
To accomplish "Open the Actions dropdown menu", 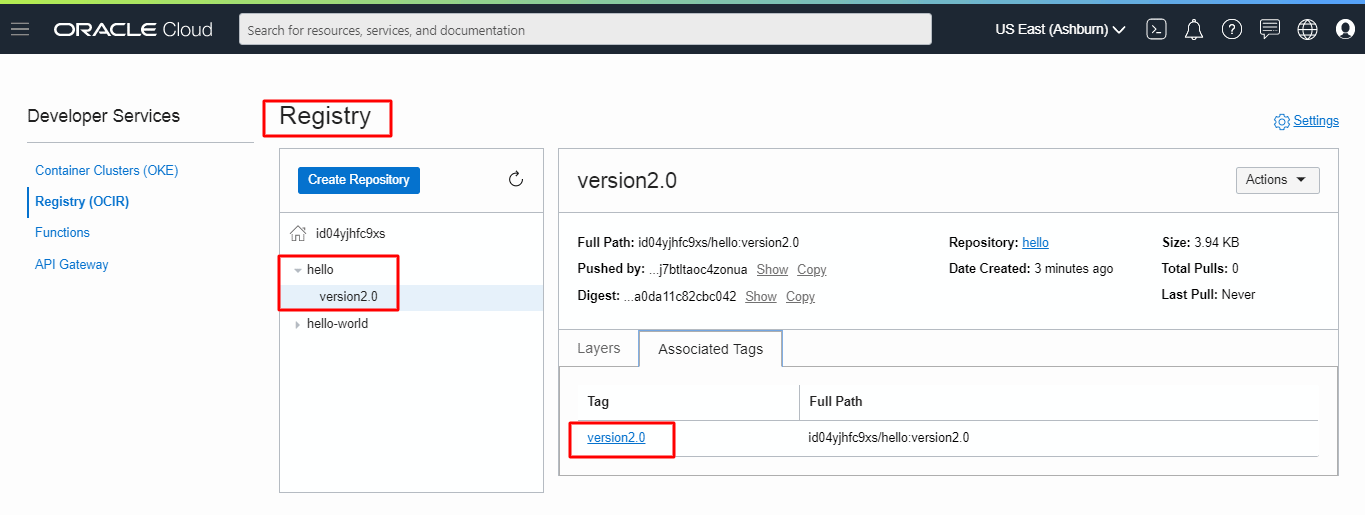I will point(1277,180).
